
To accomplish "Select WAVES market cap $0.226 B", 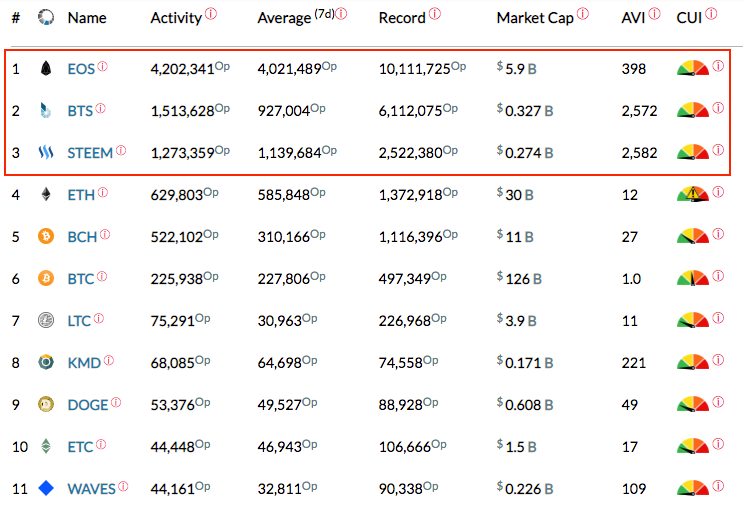I will (x=525, y=488).
